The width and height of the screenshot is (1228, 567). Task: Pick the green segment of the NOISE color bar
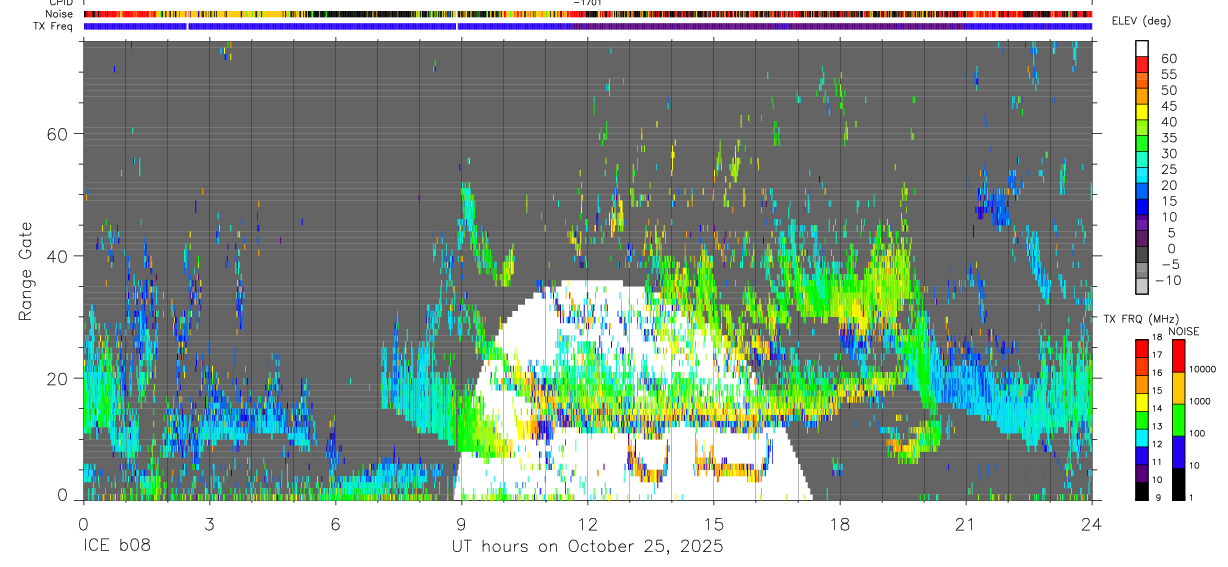click(x=1178, y=420)
